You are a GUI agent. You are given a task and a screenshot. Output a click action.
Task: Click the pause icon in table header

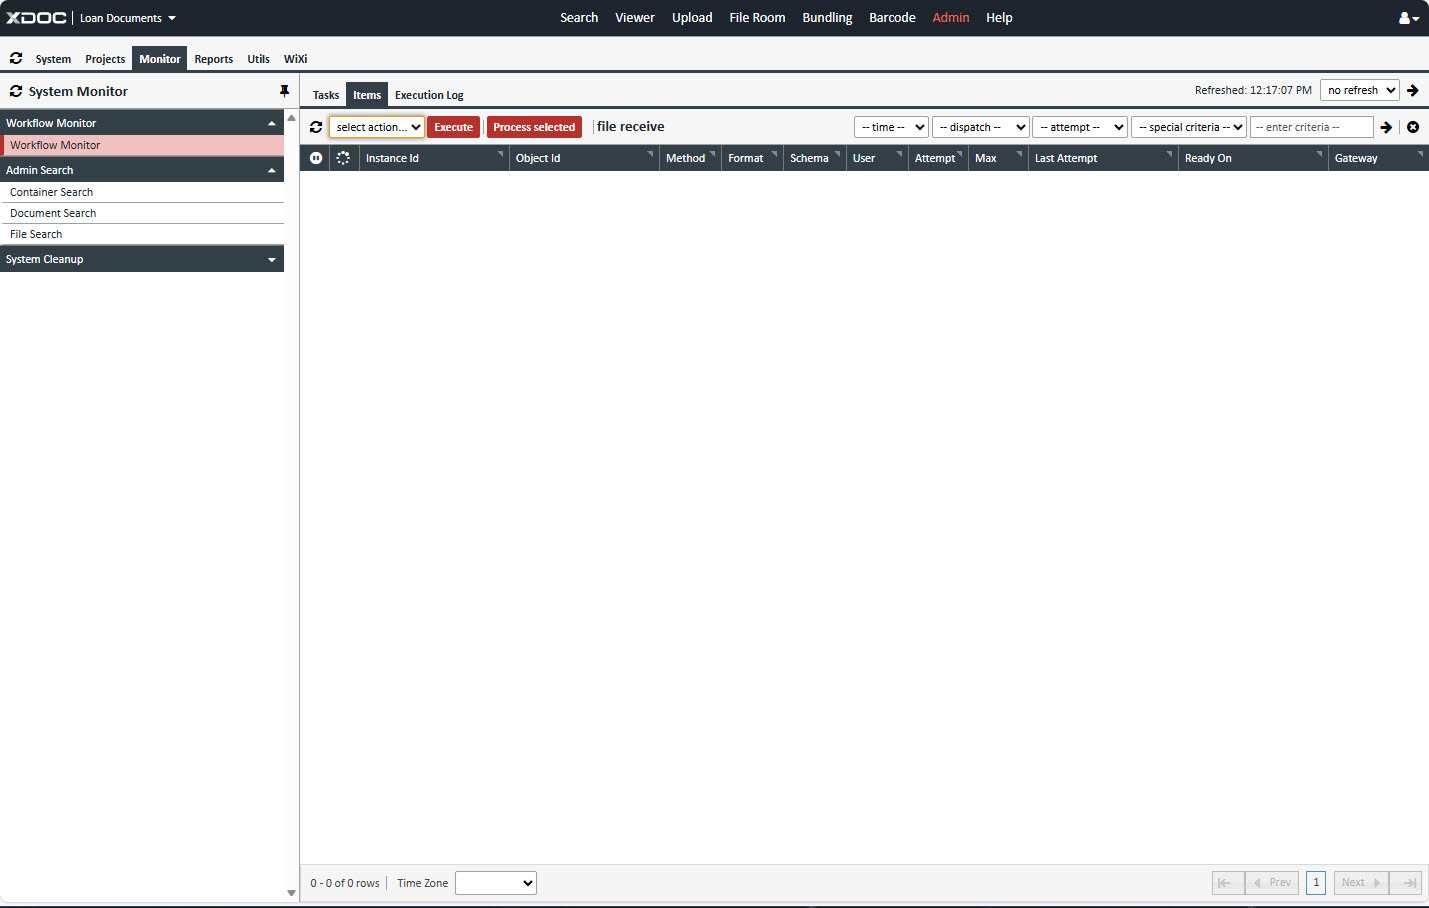coord(316,158)
